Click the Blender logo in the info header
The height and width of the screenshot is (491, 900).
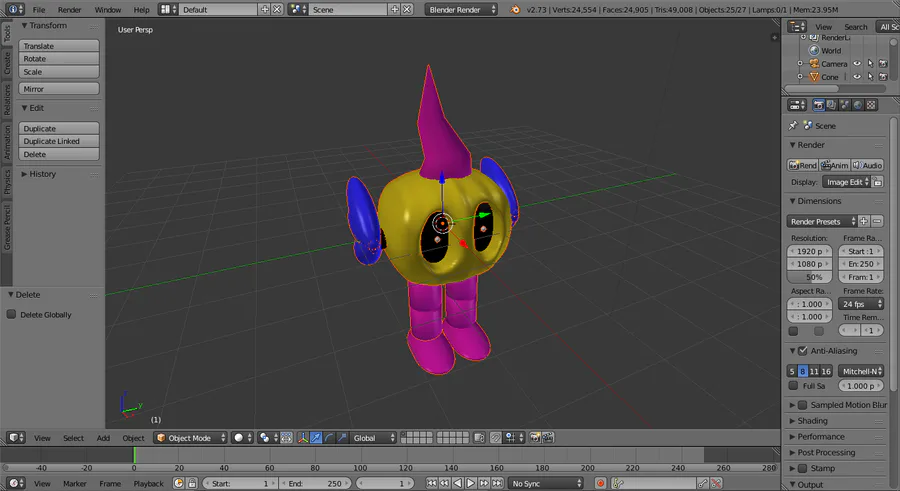click(515, 9)
